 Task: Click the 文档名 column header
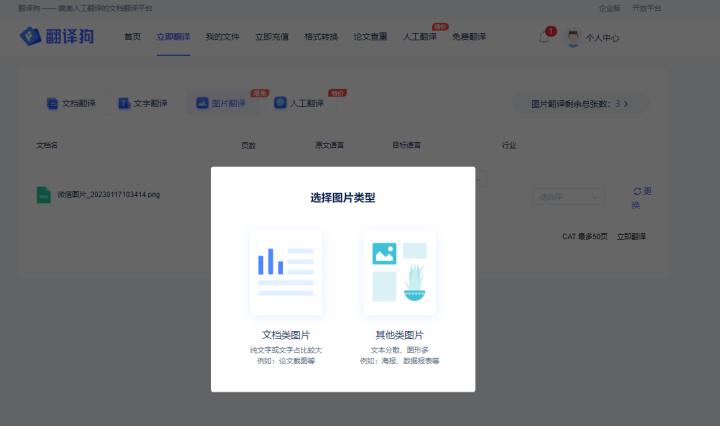[x=47, y=145]
